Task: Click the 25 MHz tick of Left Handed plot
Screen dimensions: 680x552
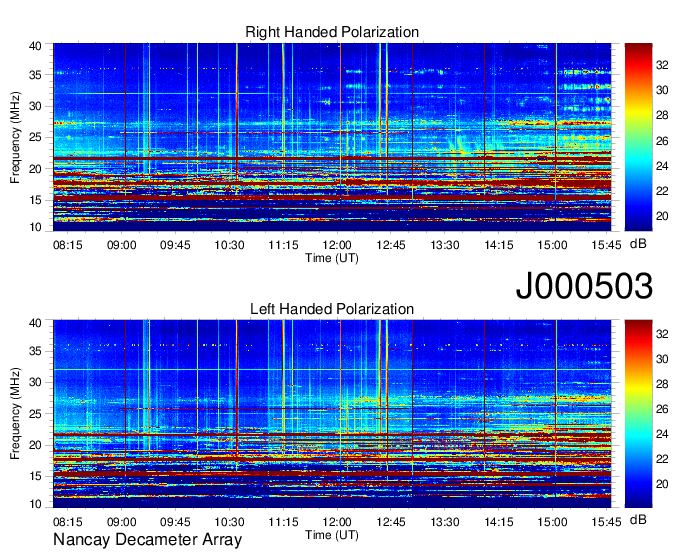Action: tap(35, 414)
